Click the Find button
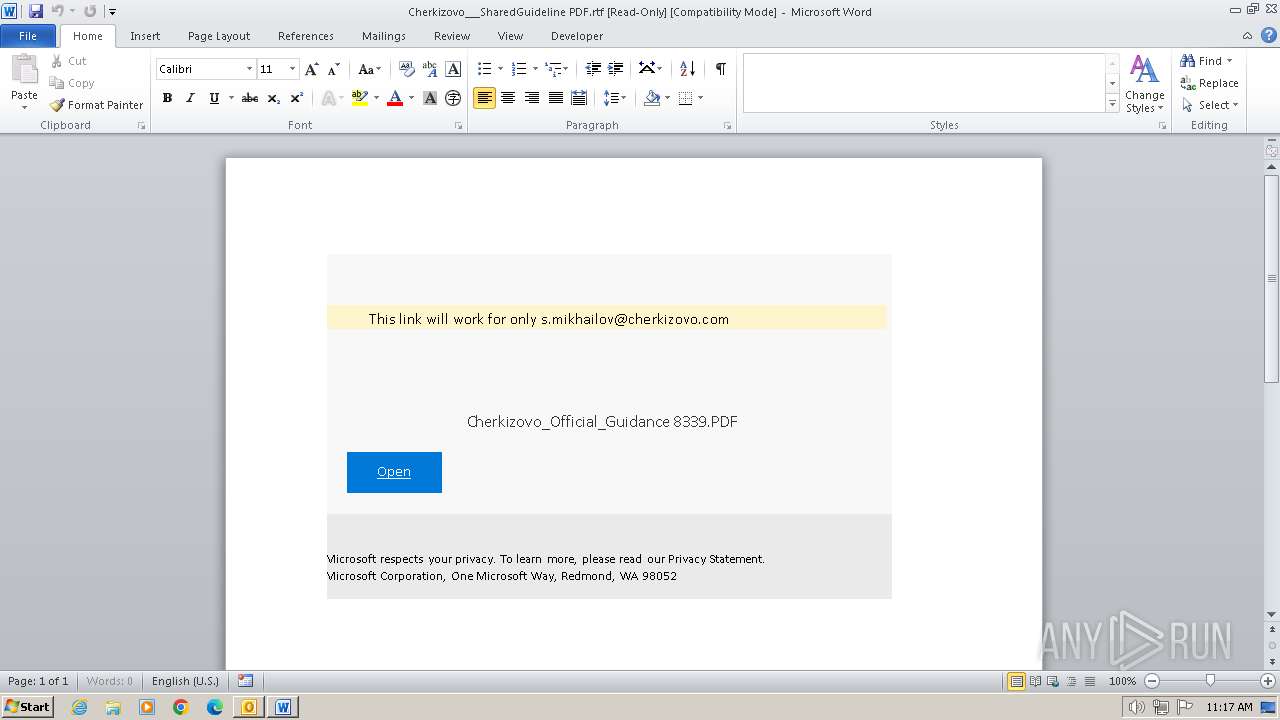The width and height of the screenshot is (1280, 720). (1206, 61)
